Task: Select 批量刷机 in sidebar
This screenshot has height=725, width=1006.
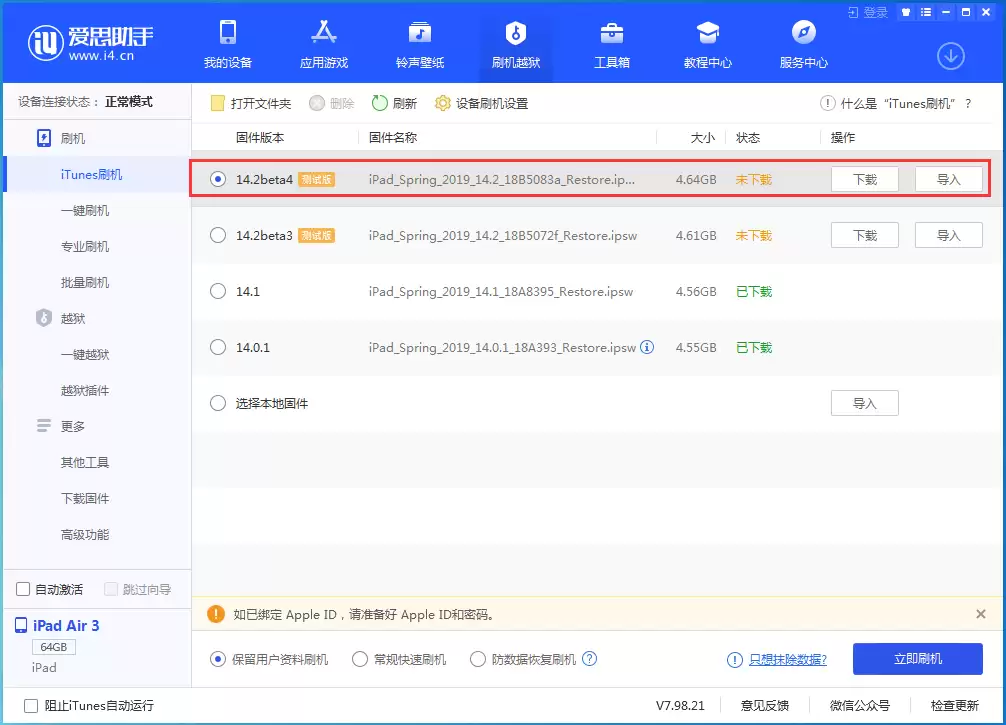Action: coord(85,282)
